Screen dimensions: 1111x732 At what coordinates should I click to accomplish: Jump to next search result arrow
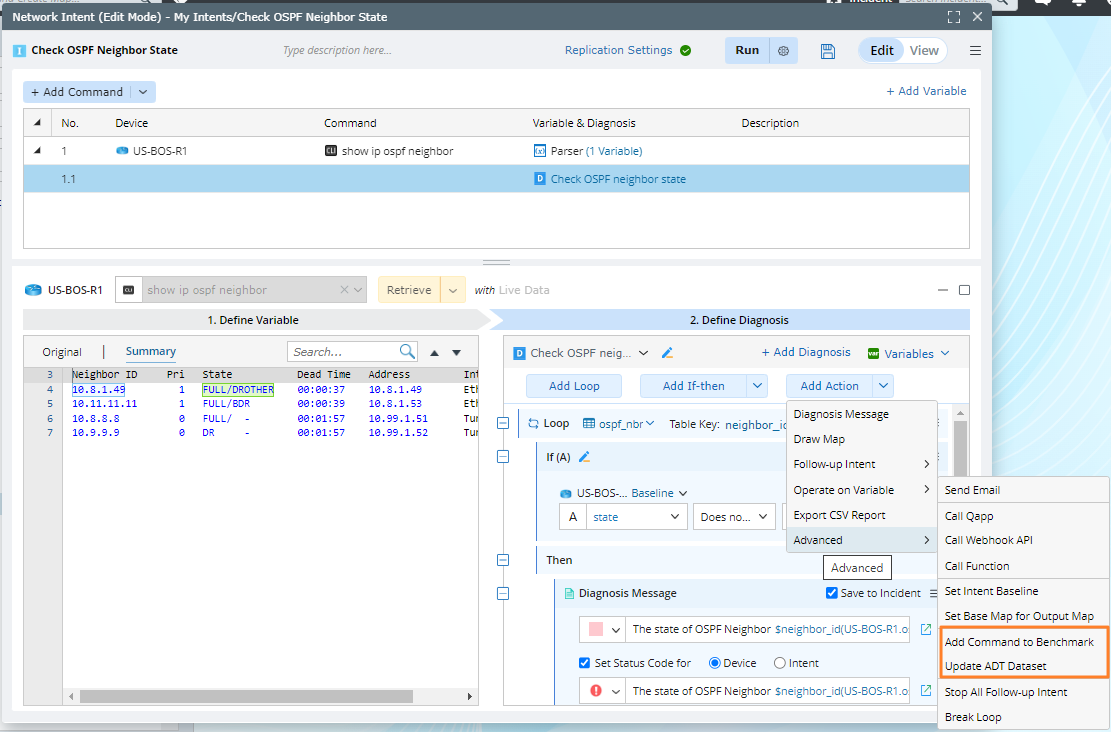456,353
